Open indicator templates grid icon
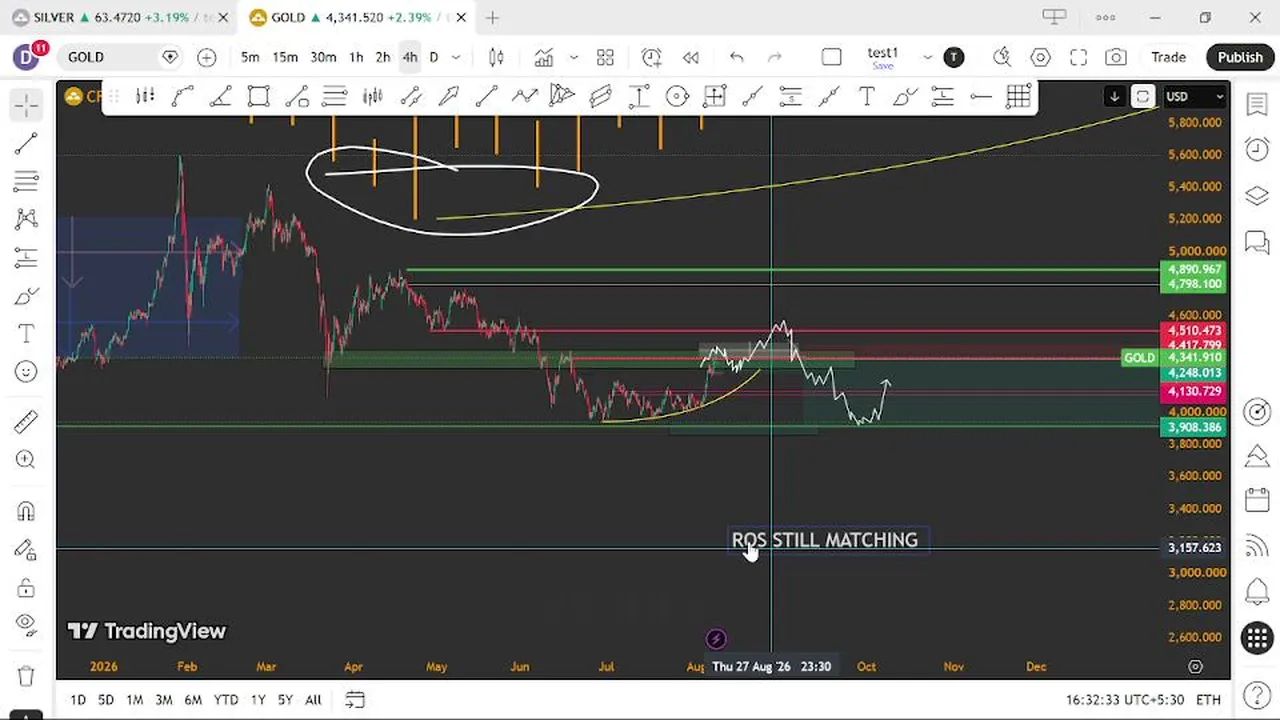The height and width of the screenshot is (720, 1280). coord(605,57)
